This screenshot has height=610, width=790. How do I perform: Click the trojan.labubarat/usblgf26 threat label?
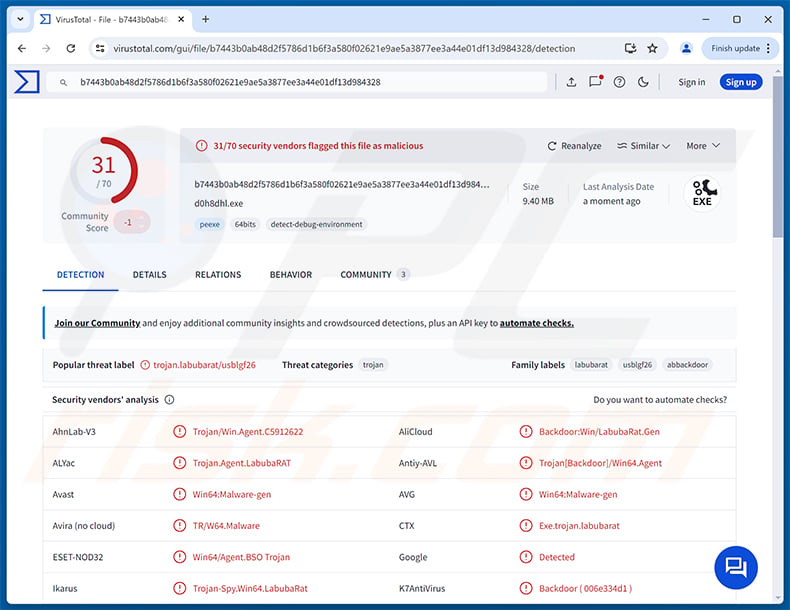205,365
